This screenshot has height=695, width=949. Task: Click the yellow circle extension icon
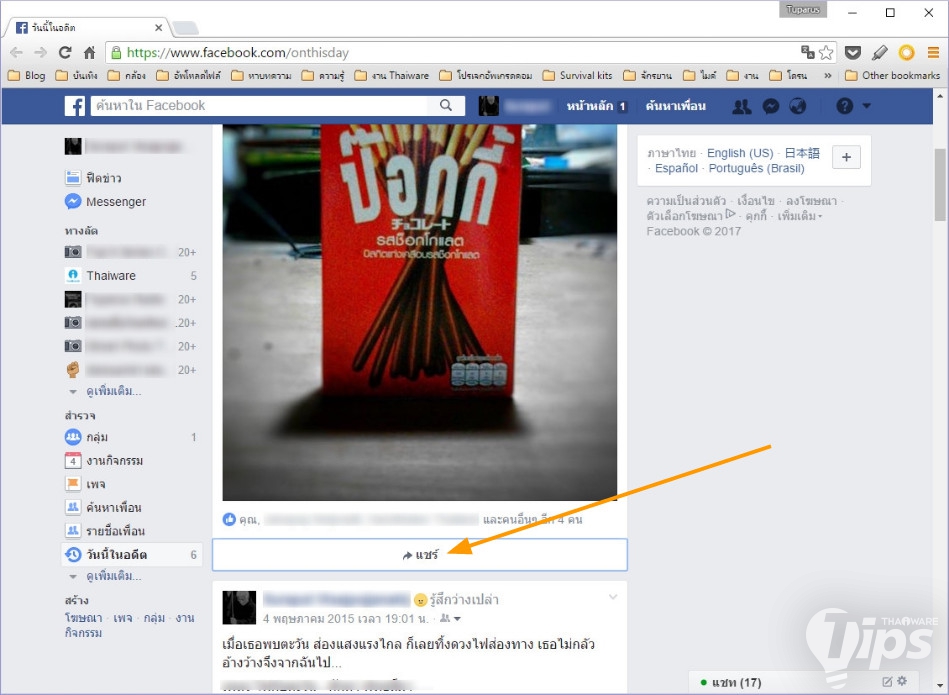pos(906,53)
